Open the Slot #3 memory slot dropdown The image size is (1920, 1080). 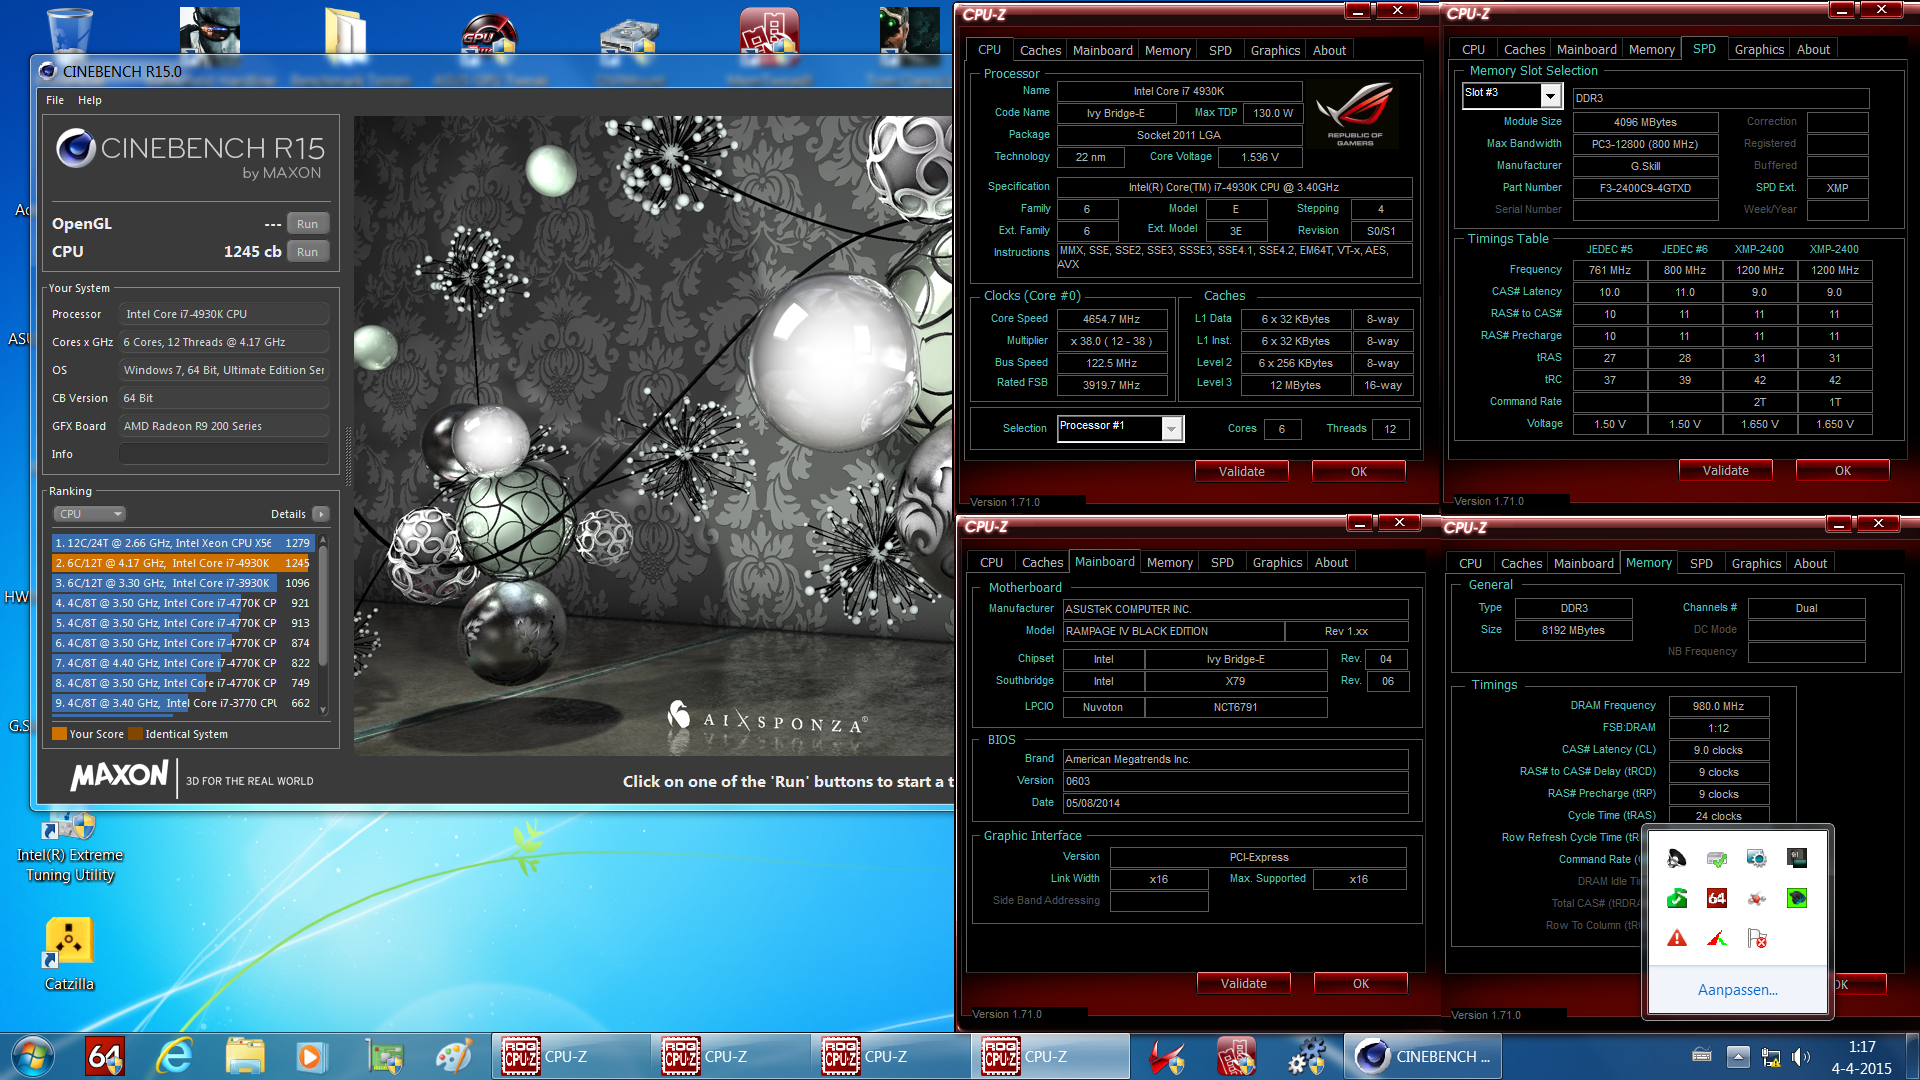point(1550,94)
